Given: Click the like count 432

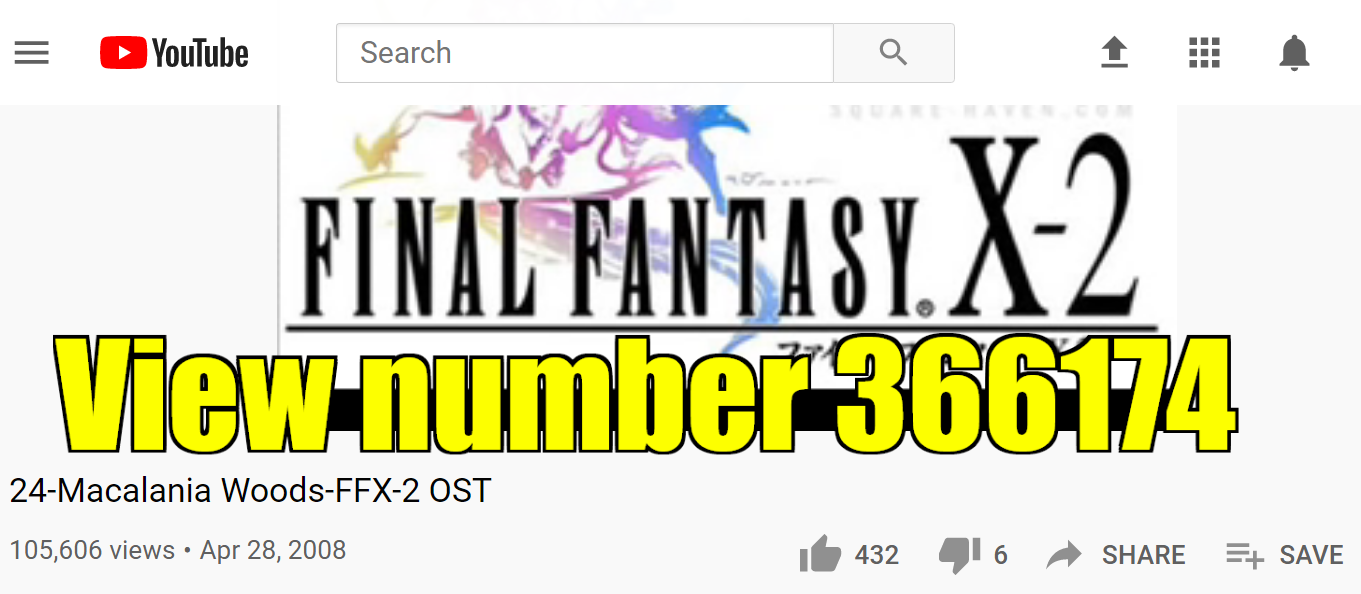Looking at the screenshot, I should click(x=877, y=555).
